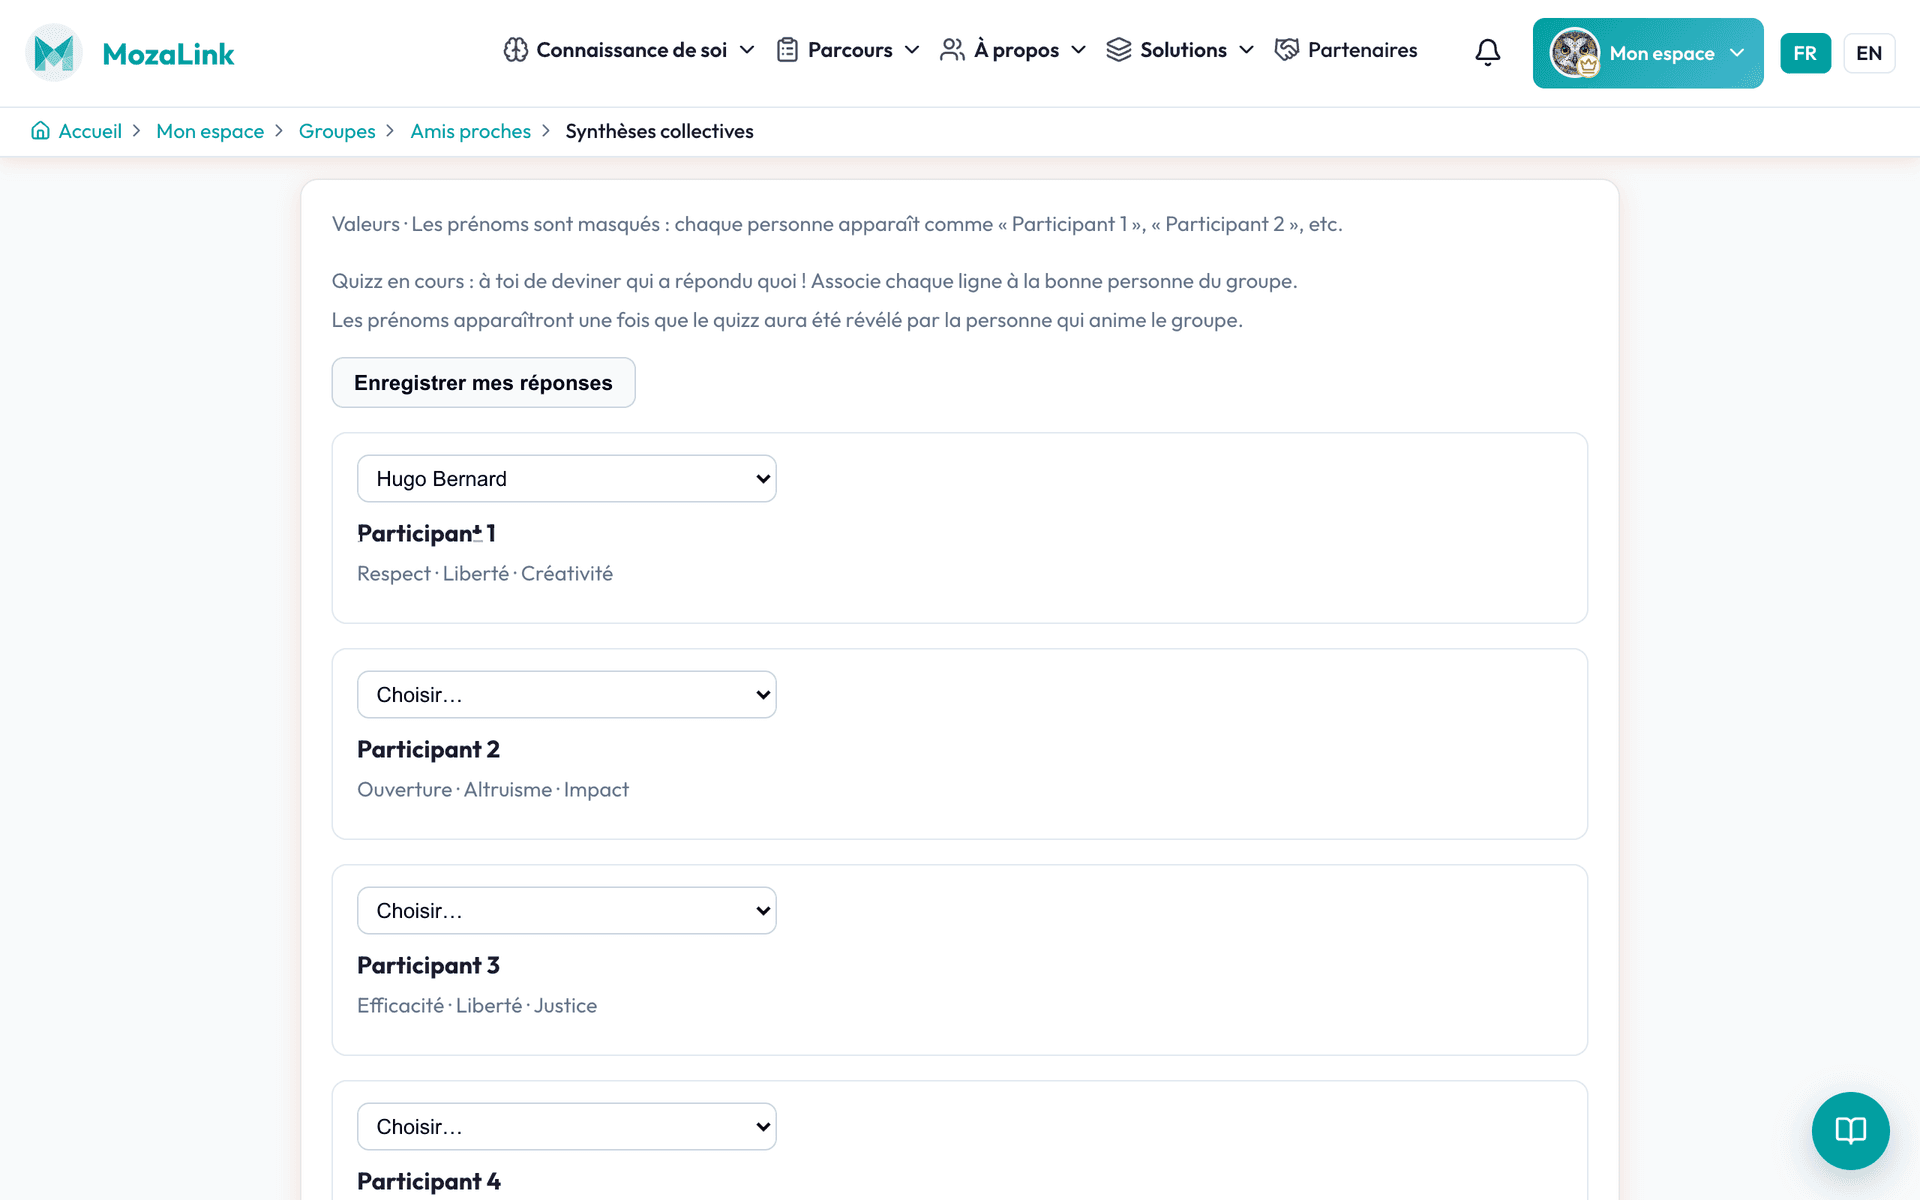Open Mon espace breadcrumb link

(x=210, y=131)
